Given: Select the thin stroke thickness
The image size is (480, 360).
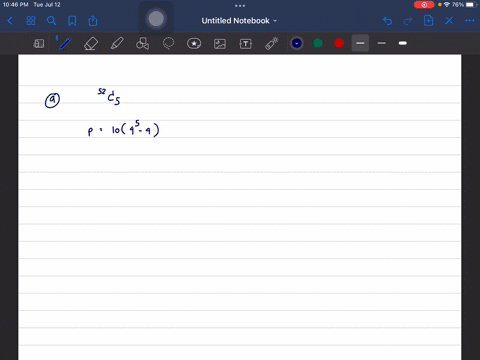Looking at the screenshot, I should (x=382, y=43).
